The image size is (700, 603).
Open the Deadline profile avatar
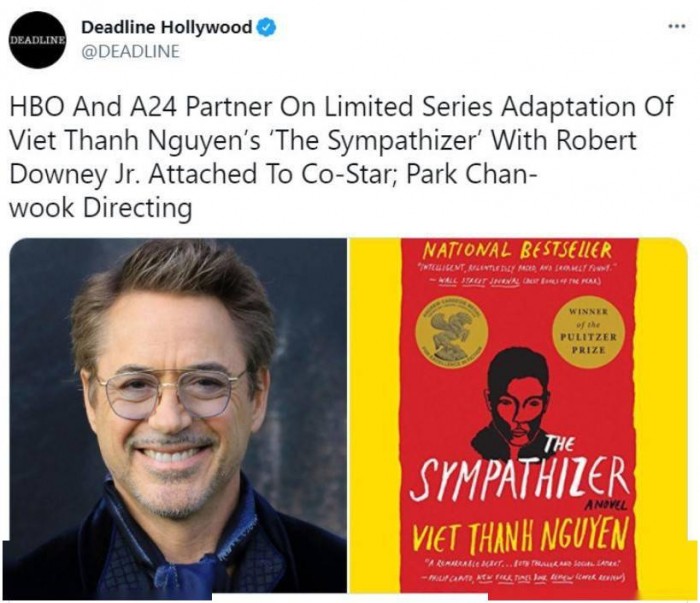[x=38, y=40]
